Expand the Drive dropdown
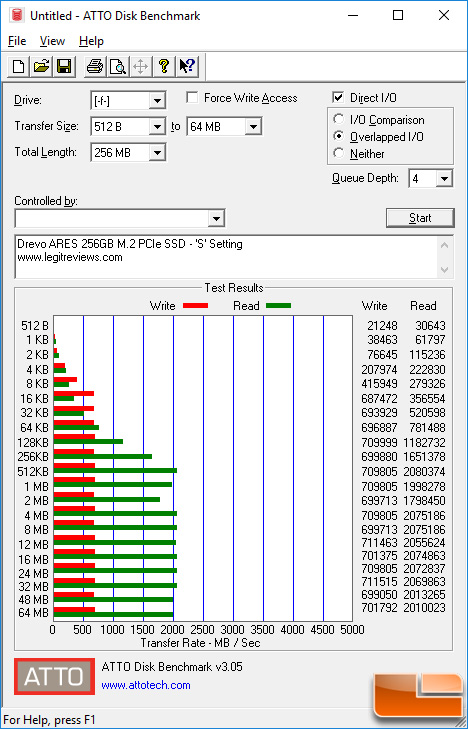The width and height of the screenshot is (468, 729). [x=157, y=100]
